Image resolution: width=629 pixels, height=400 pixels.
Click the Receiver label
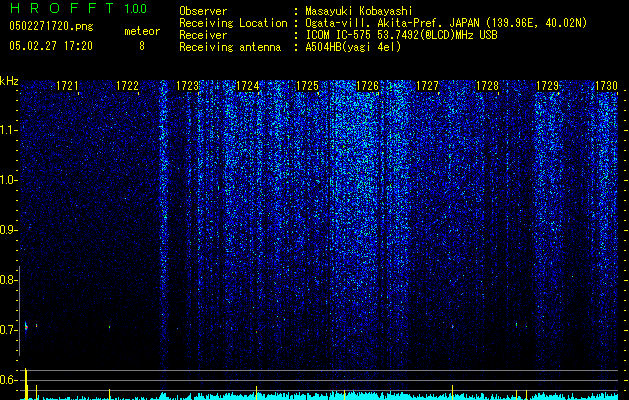coord(203,35)
